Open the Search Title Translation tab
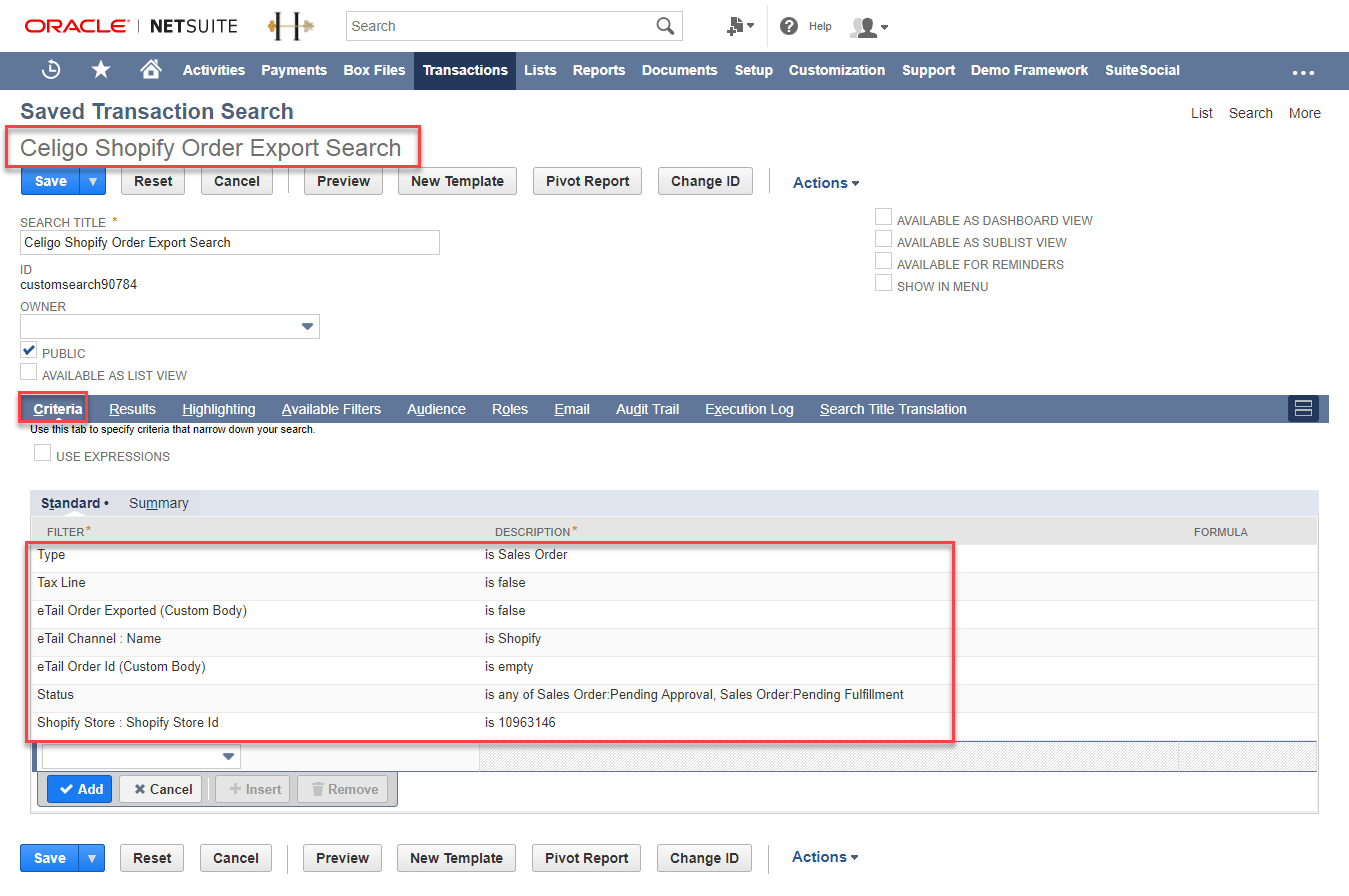This screenshot has width=1349, height=896. point(893,409)
